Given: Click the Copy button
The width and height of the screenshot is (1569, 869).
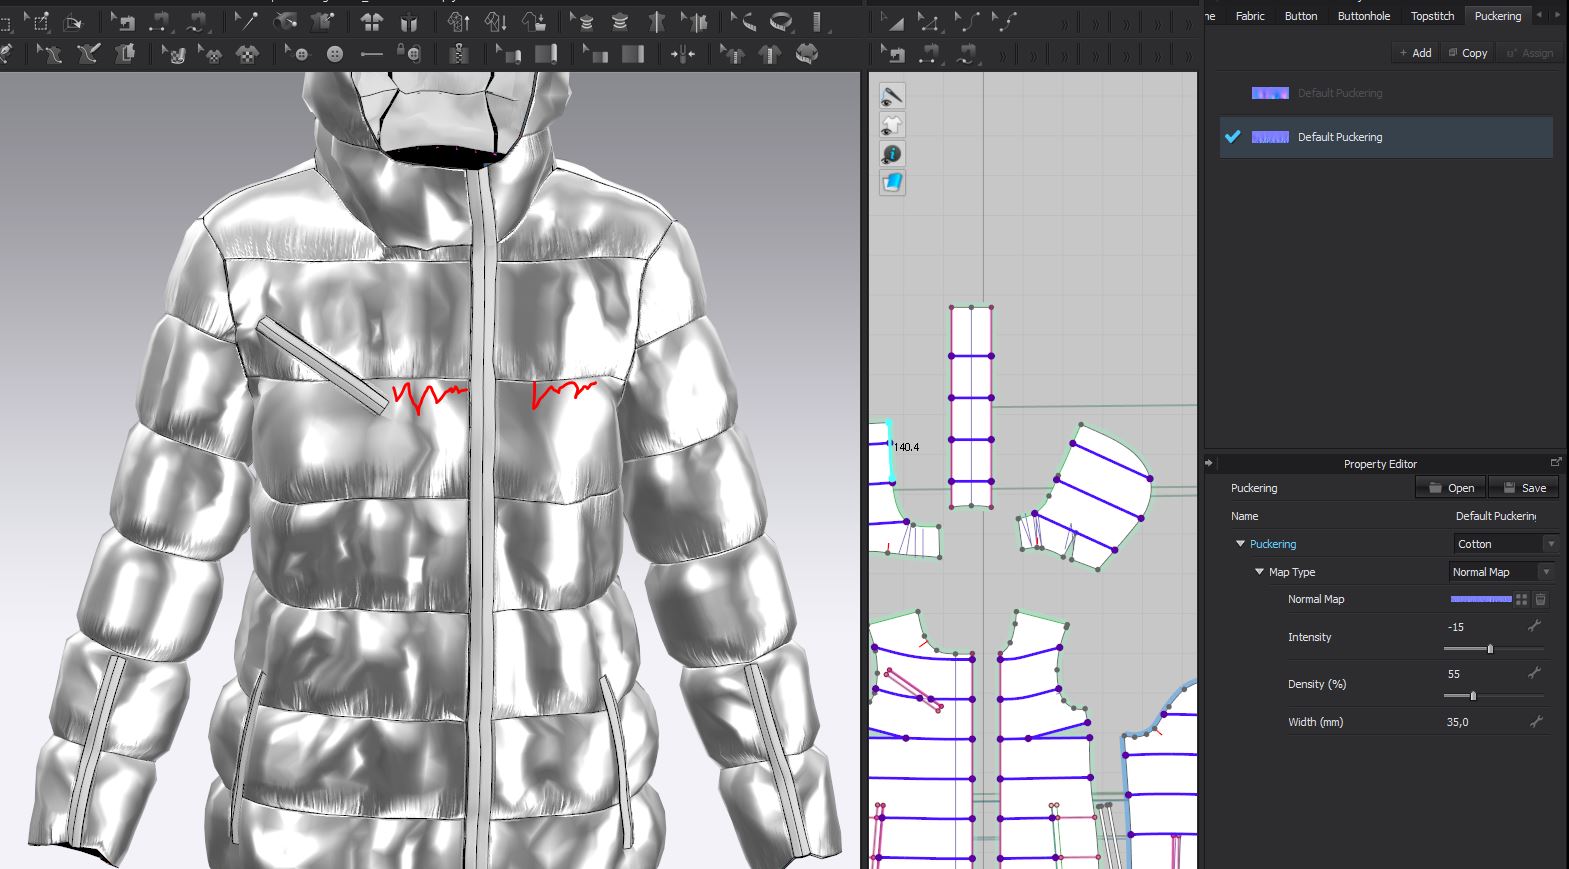Looking at the screenshot, I should tap(1468, 53).
